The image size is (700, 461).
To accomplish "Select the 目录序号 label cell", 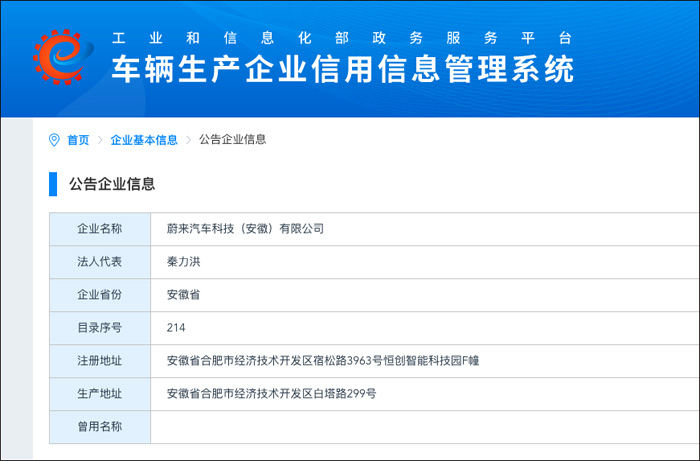I will click(x=100, y=328).
